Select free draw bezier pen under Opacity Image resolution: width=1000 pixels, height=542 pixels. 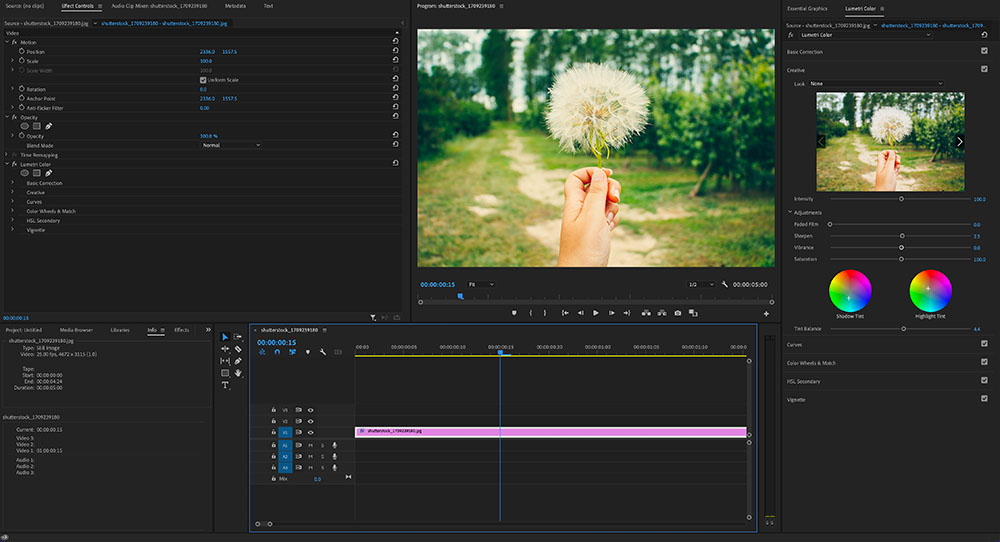point(48,126)
